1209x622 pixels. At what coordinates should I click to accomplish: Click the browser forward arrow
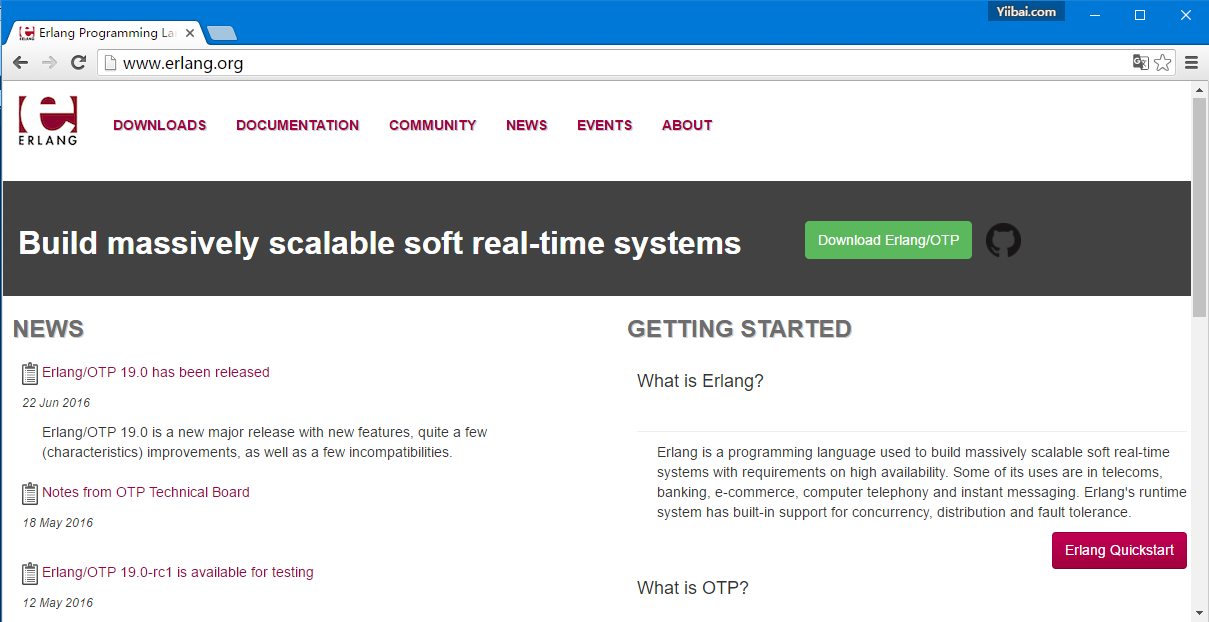pos(49,63)
